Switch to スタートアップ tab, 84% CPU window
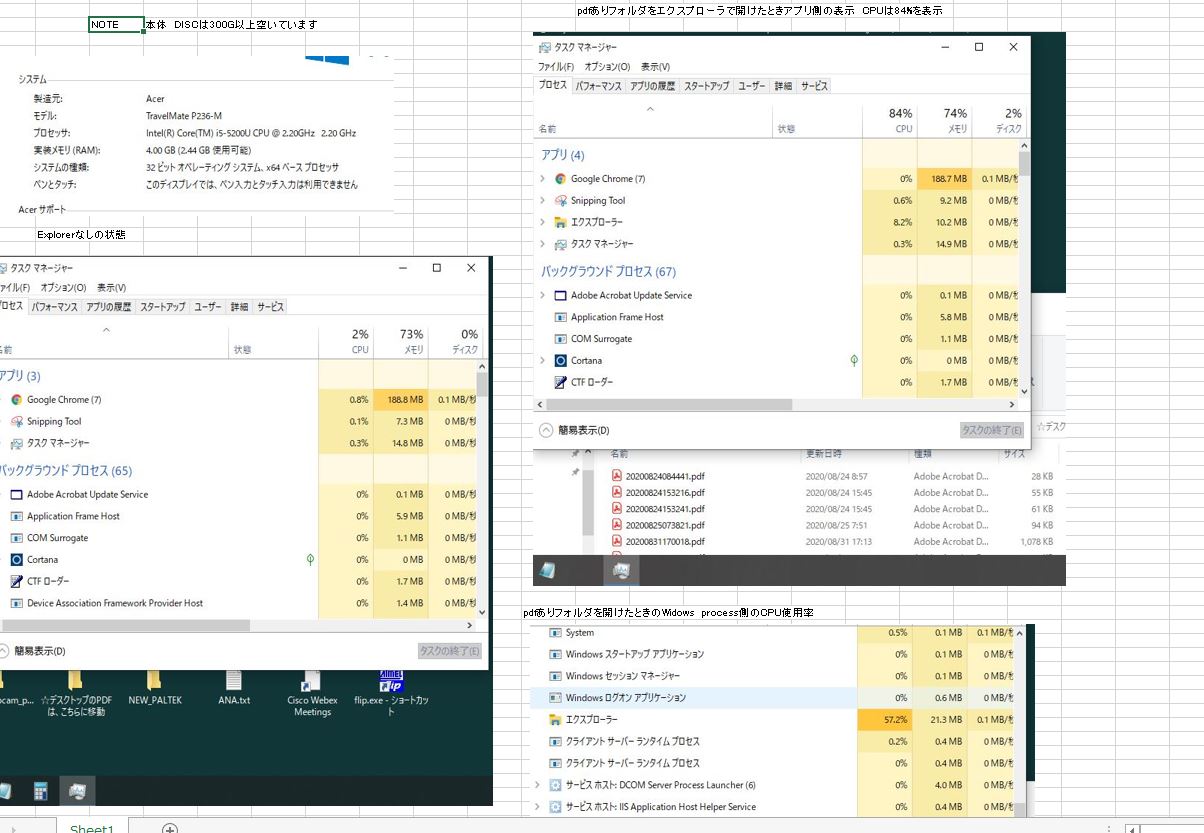Screen dimensions: 1204x833 (x=707, y=87)
